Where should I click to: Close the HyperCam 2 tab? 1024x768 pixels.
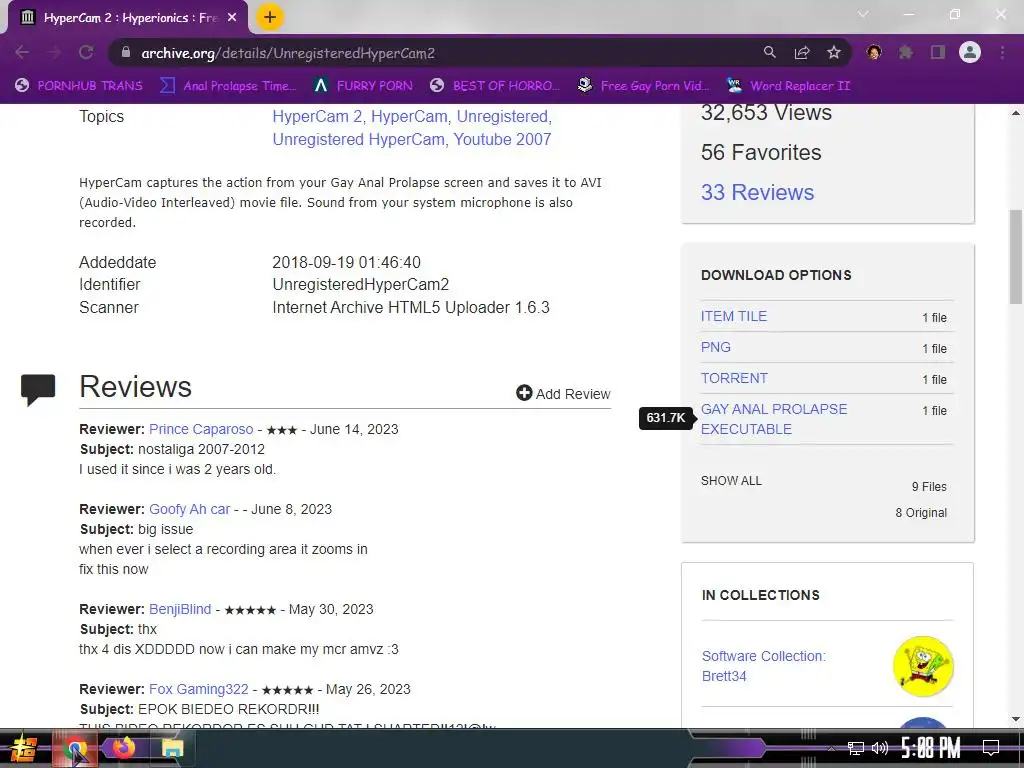pyautogui.click(x=232, y=18)
